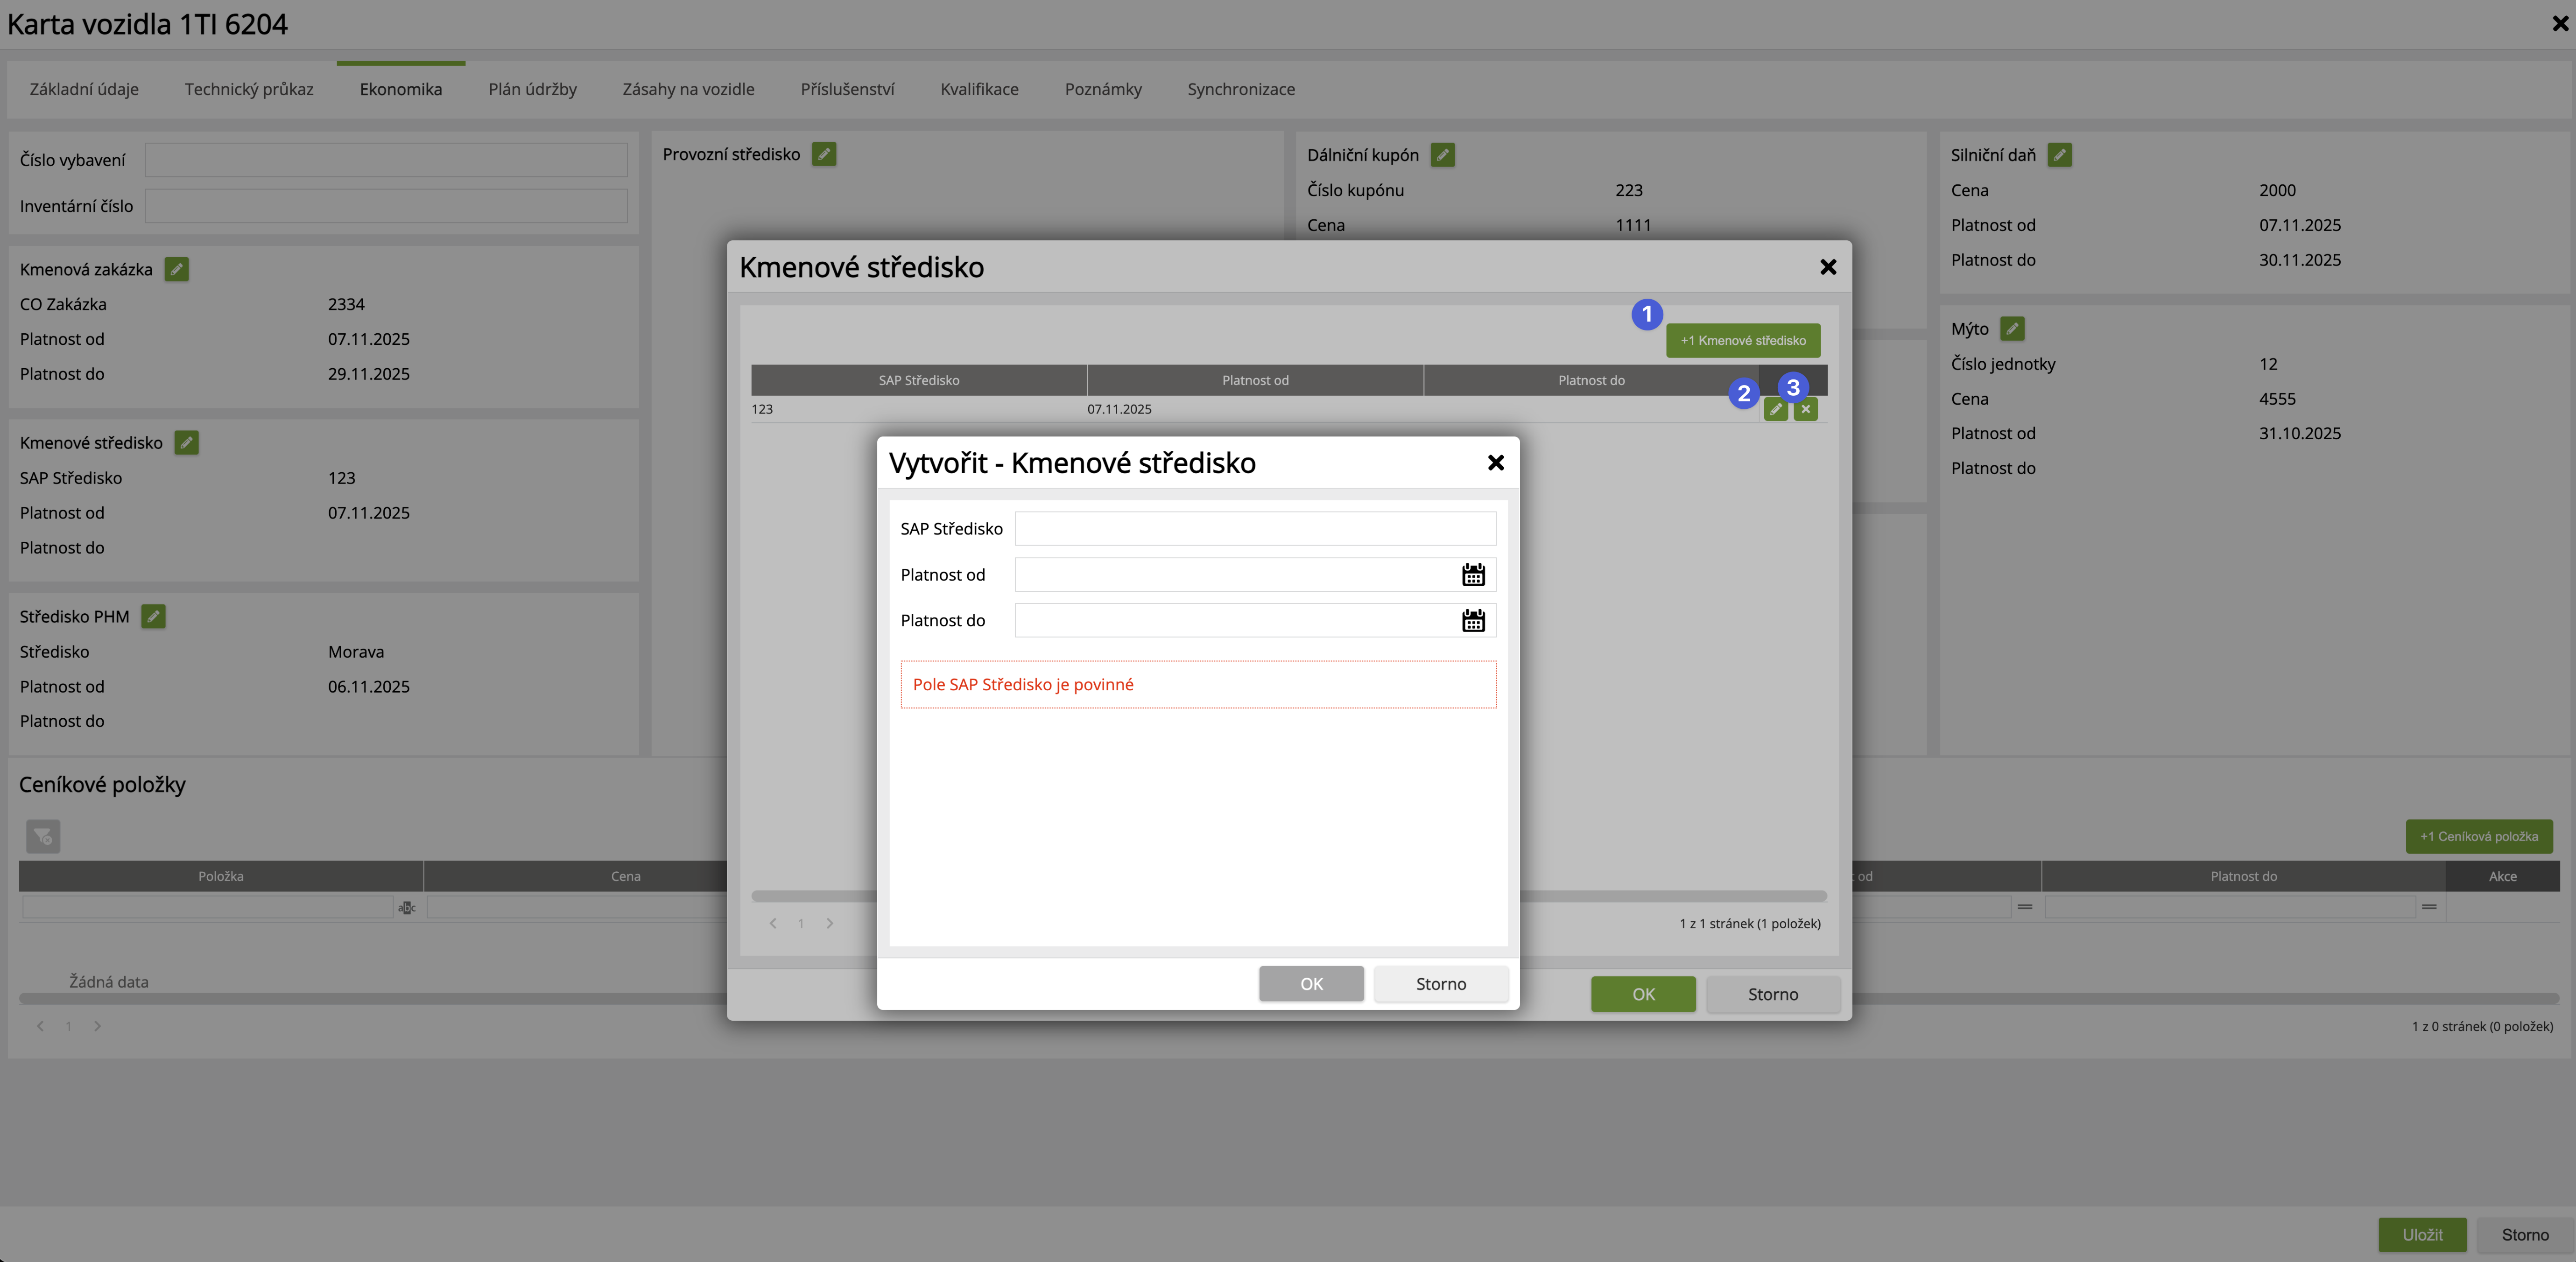Switch to Plán údržby tab
2576x1262 pixels.
pos(532,89)
